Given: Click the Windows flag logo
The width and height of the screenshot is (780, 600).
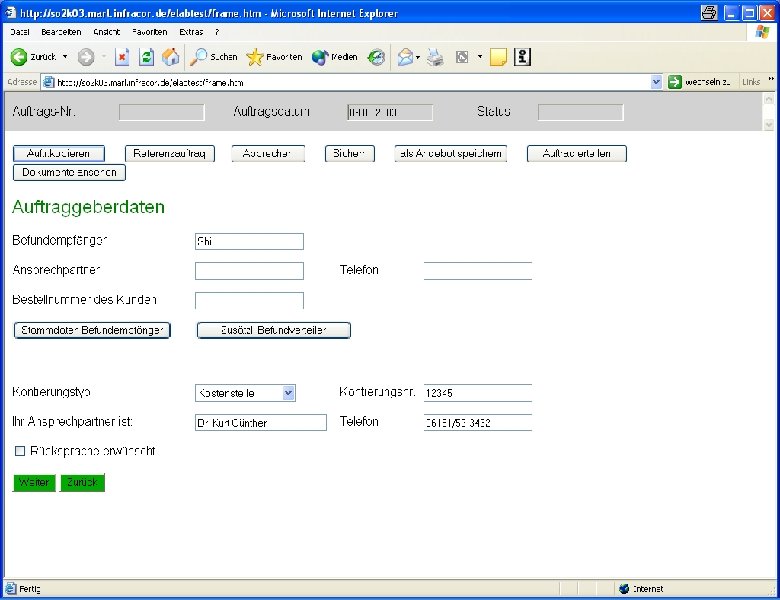Looking at the screenshot, I should [x=763, y=32].
